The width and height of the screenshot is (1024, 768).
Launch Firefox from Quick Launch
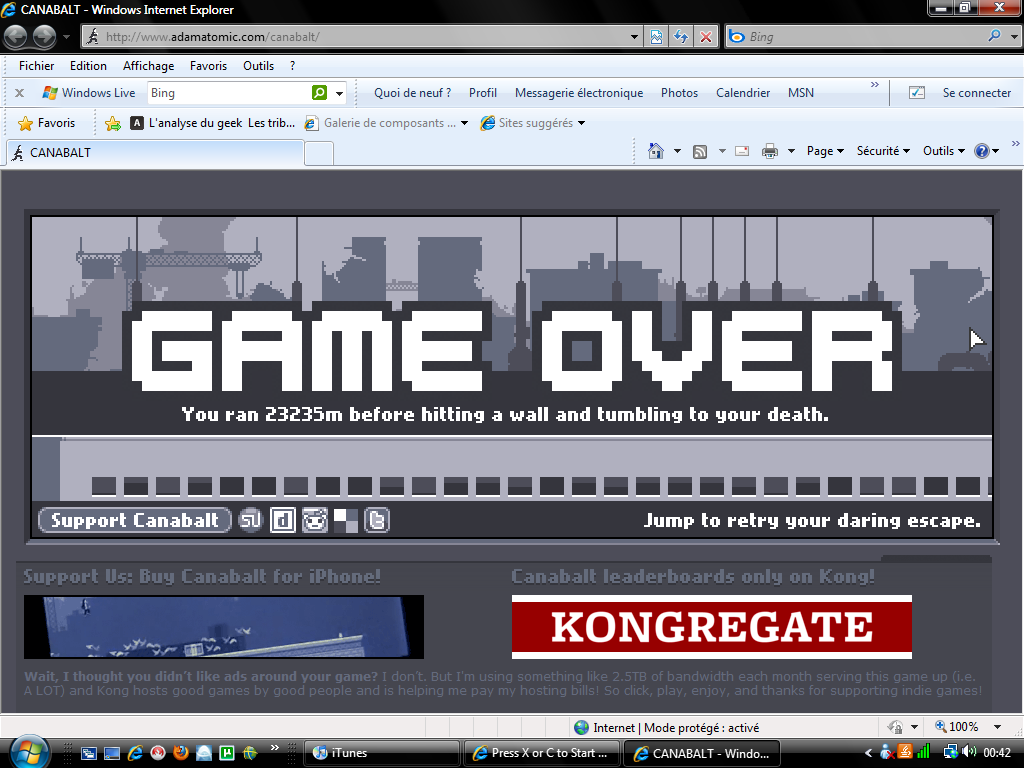click(181, 753)
